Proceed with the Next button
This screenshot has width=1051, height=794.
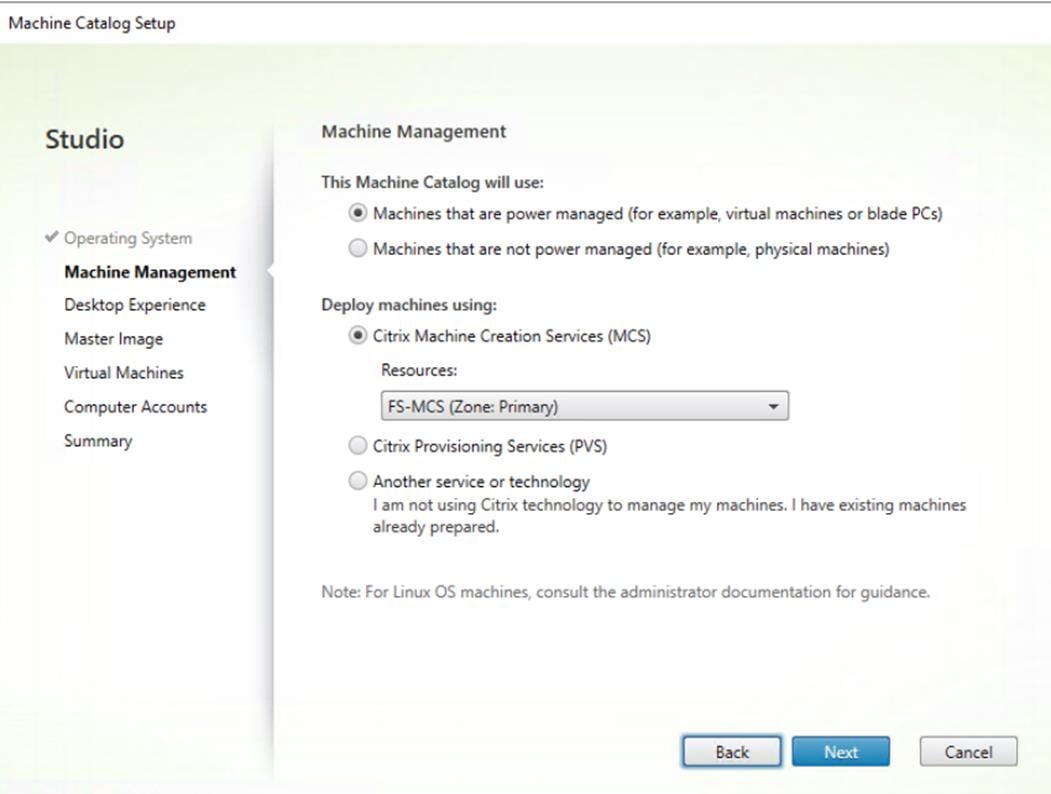point(841,752)
